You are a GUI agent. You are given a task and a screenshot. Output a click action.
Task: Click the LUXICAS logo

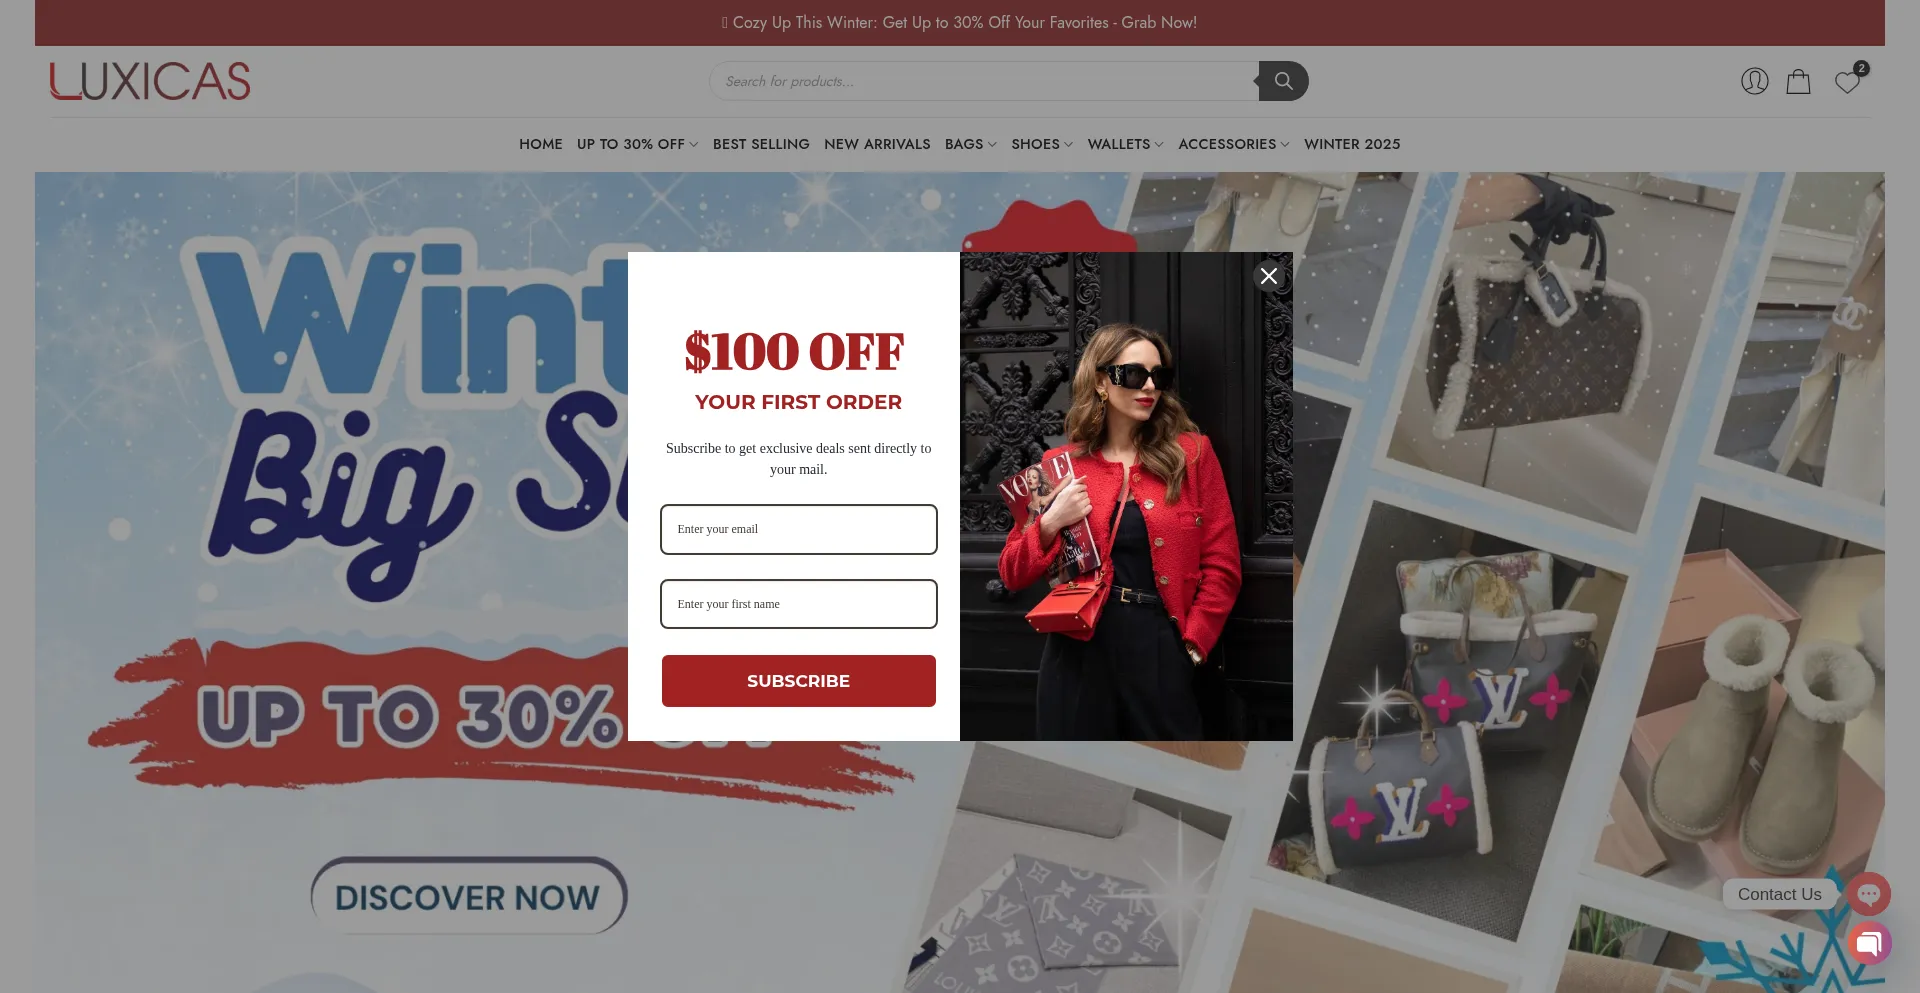click(150, 81)
